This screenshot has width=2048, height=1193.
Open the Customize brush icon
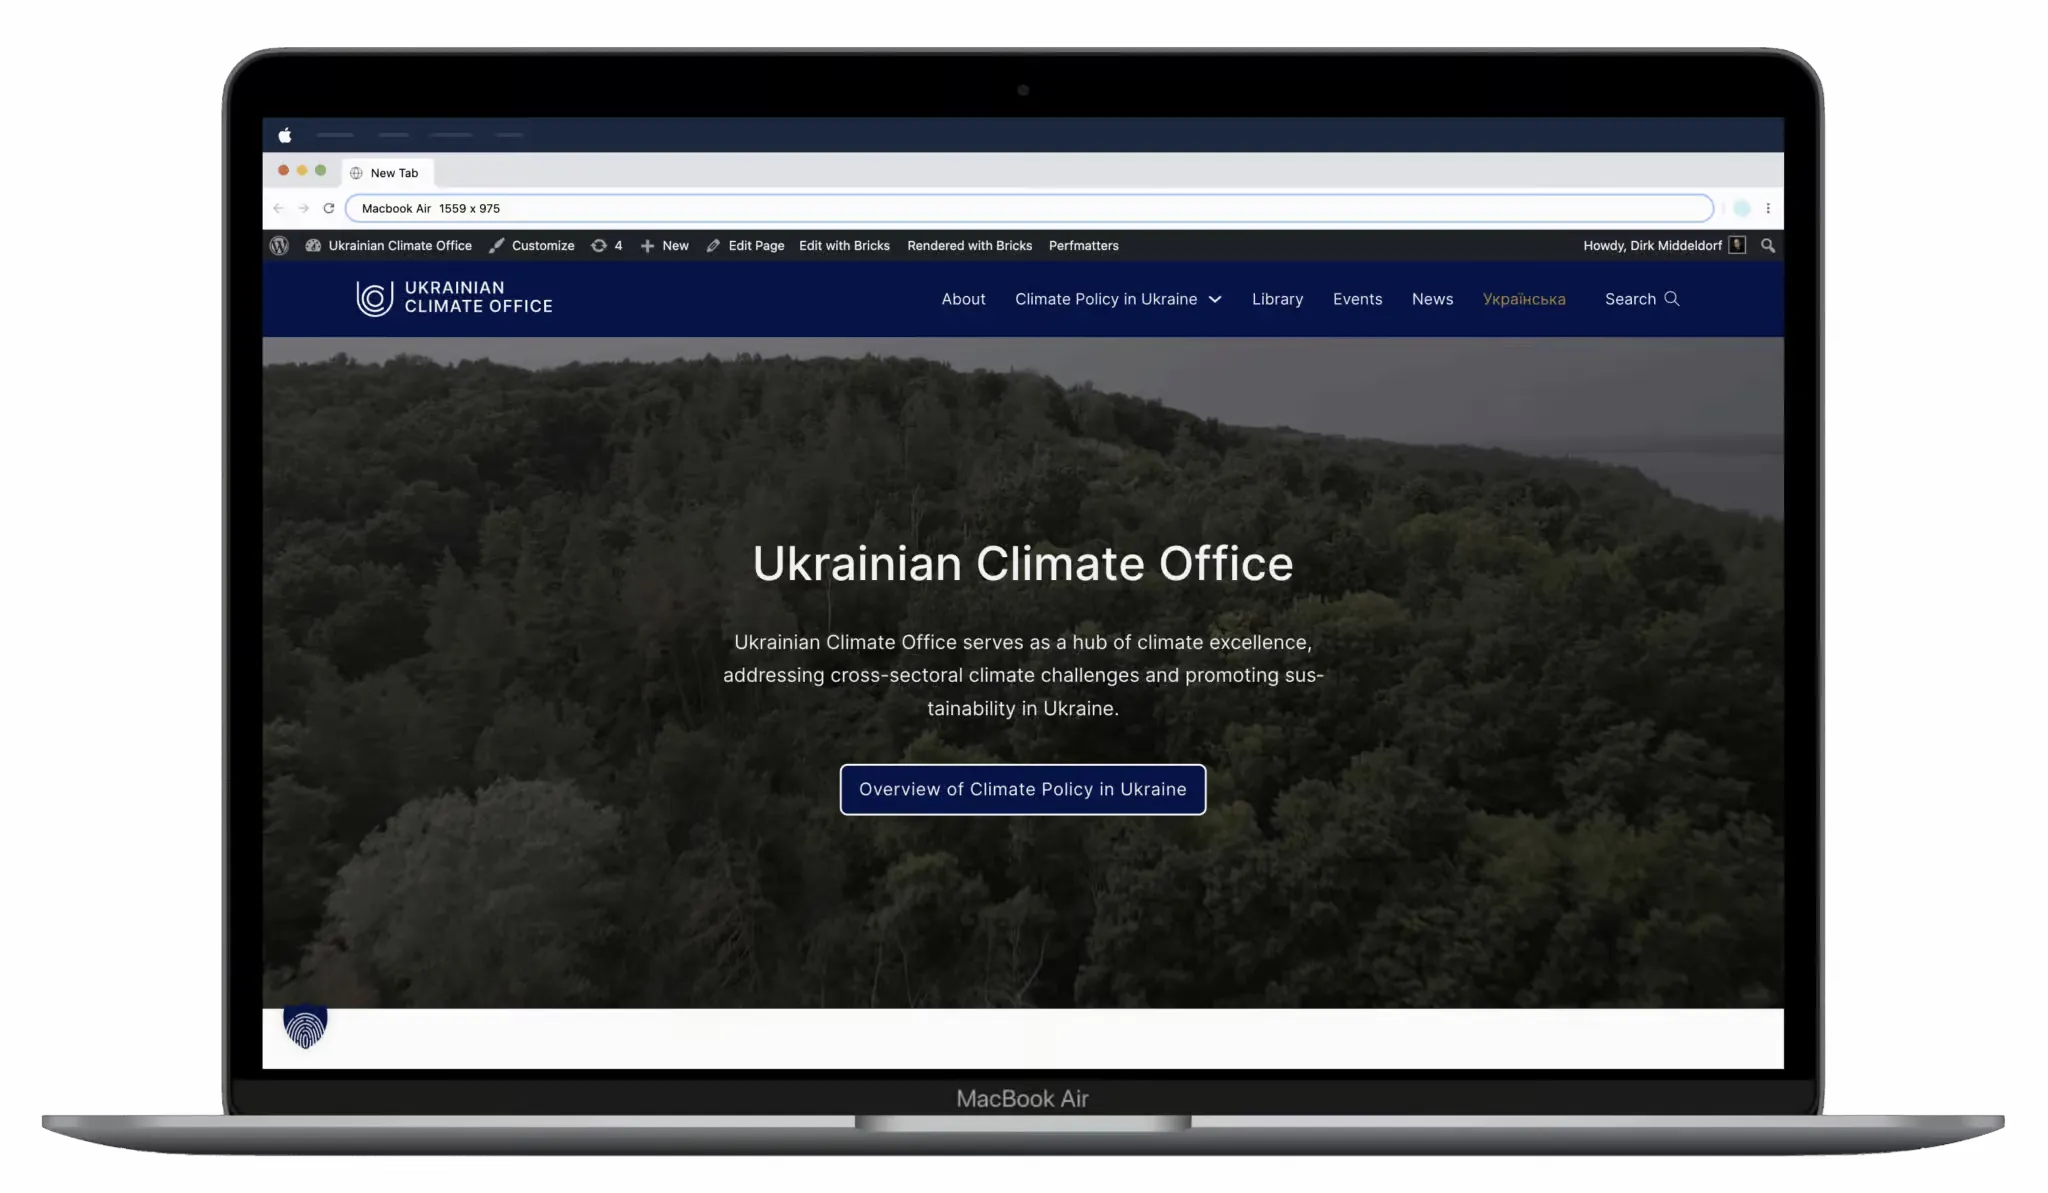[x=497, y=245]
